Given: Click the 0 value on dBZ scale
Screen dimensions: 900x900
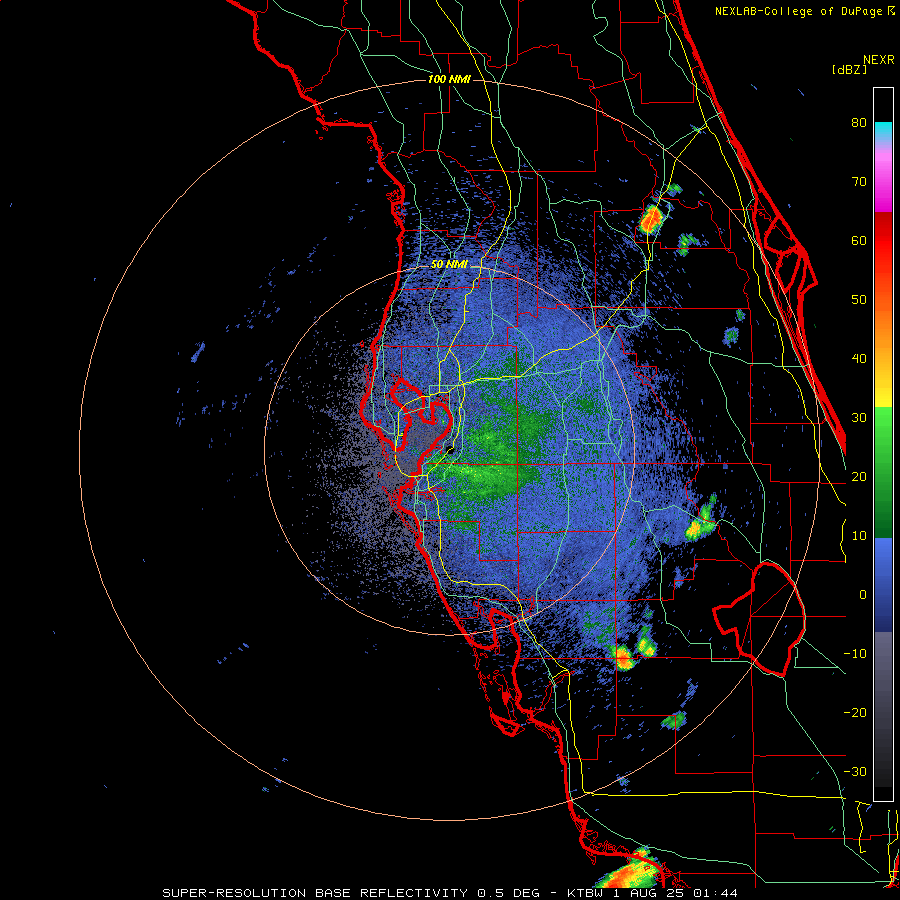Looking at the screenshot, I should [863, 595].
